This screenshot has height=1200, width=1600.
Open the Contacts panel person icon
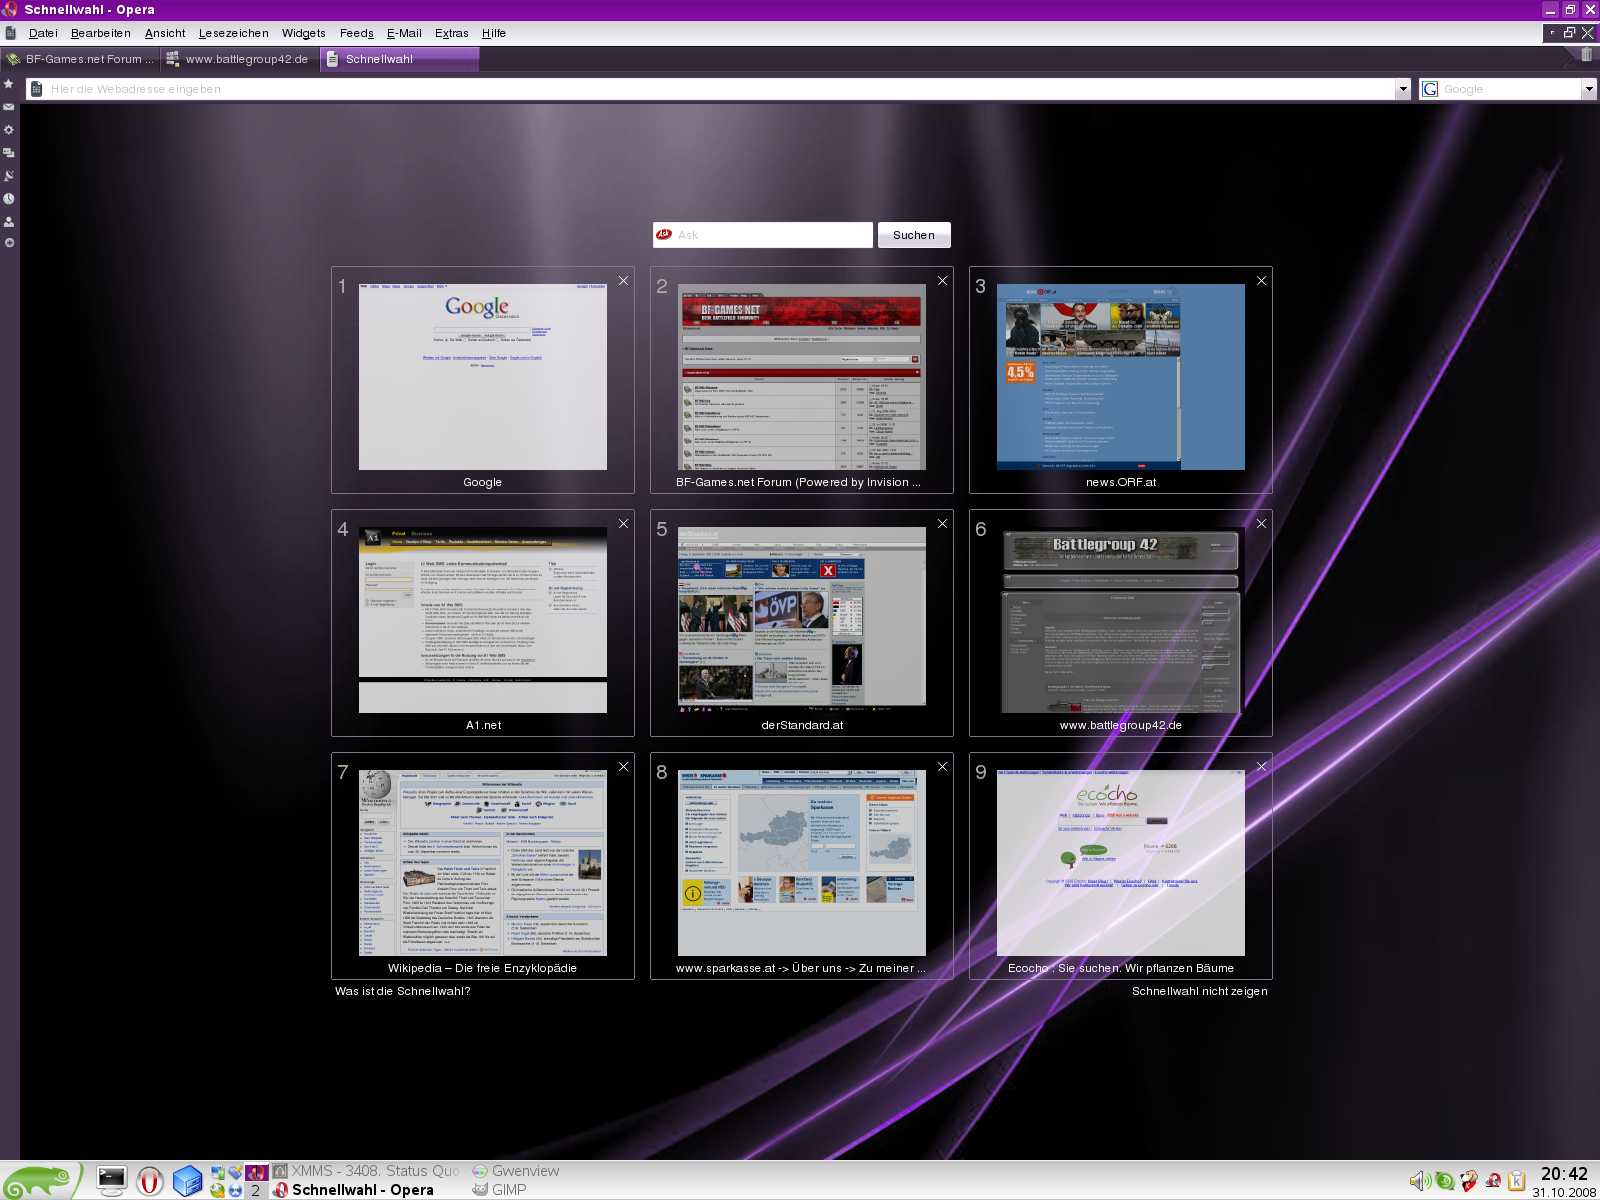(9, 221)
